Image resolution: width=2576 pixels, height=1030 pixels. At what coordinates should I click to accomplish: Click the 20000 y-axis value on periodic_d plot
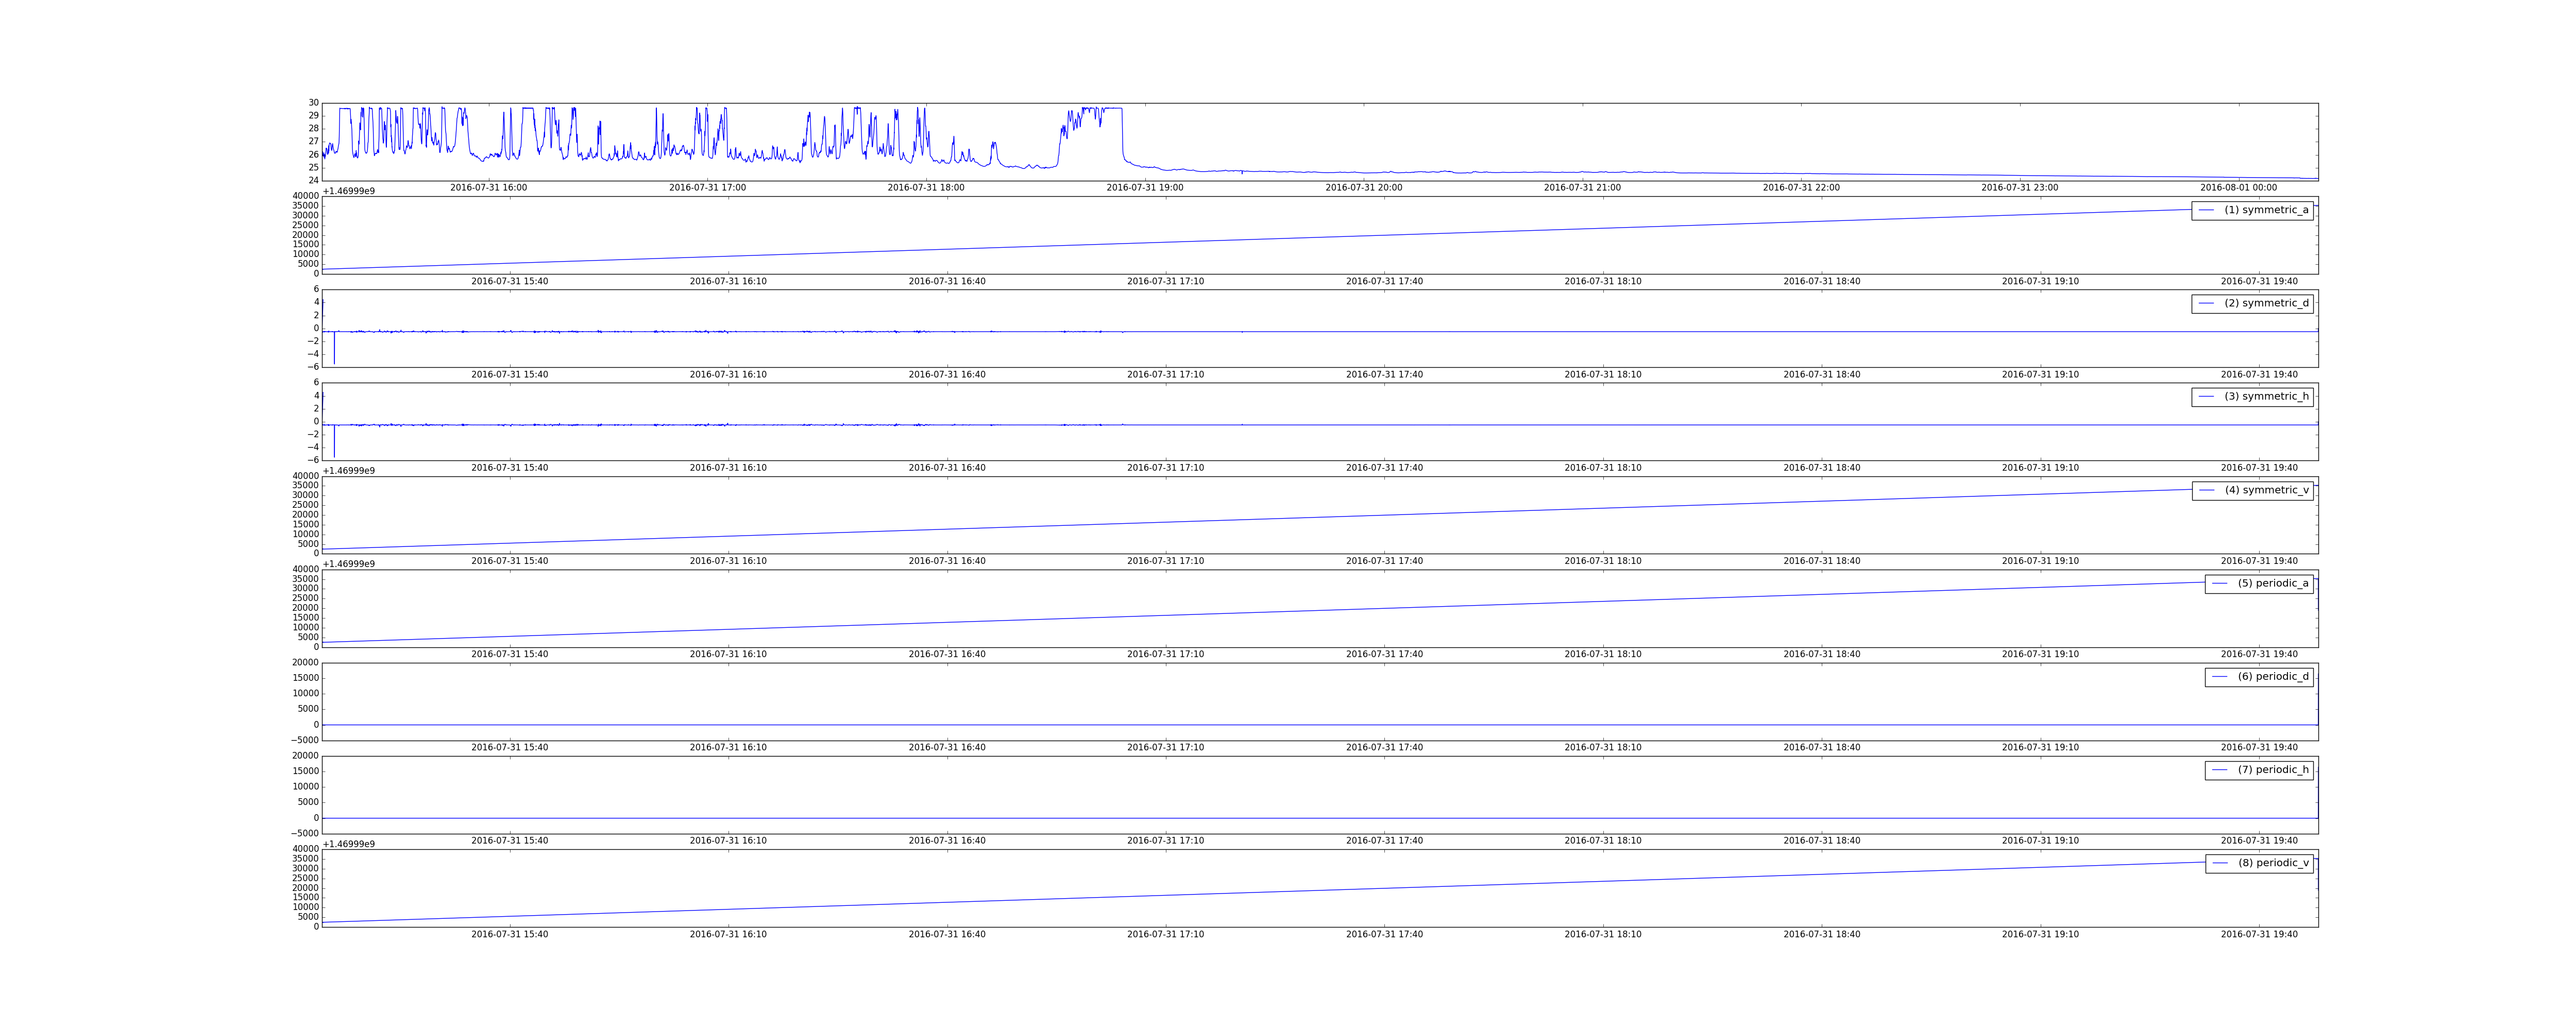point(304,663)
